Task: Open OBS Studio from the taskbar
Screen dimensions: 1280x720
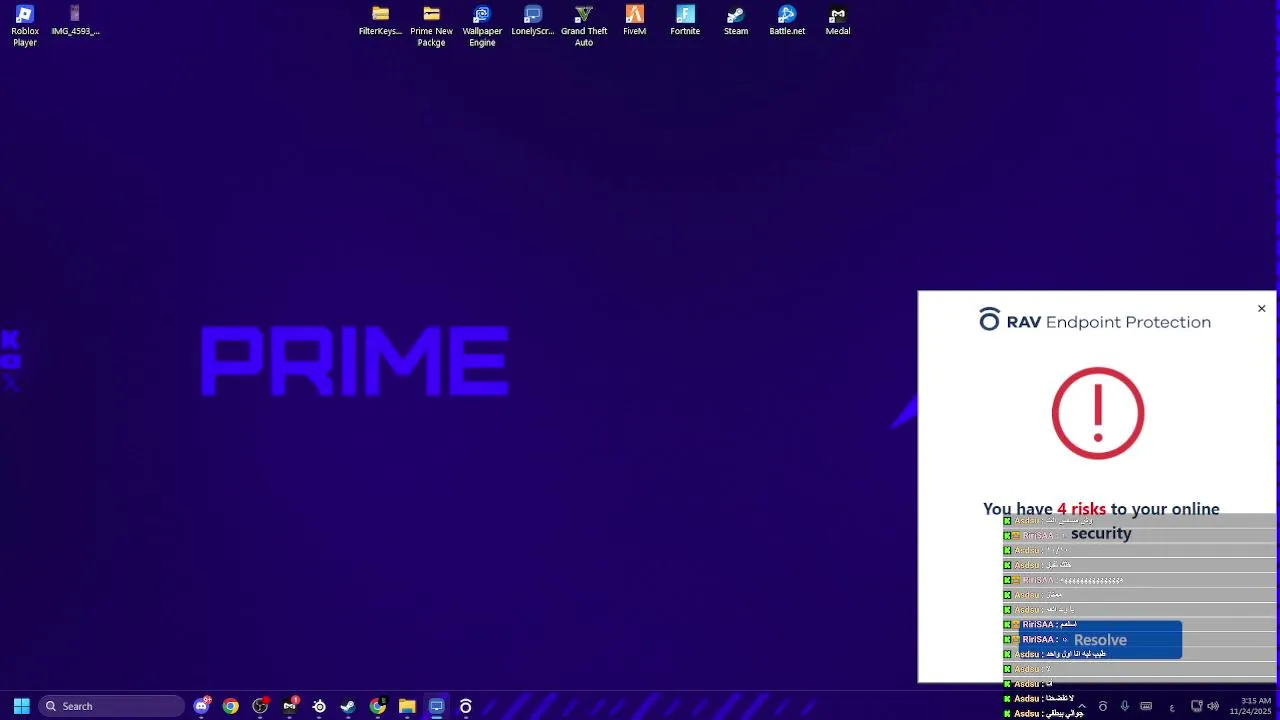Action: pos(260,706)
